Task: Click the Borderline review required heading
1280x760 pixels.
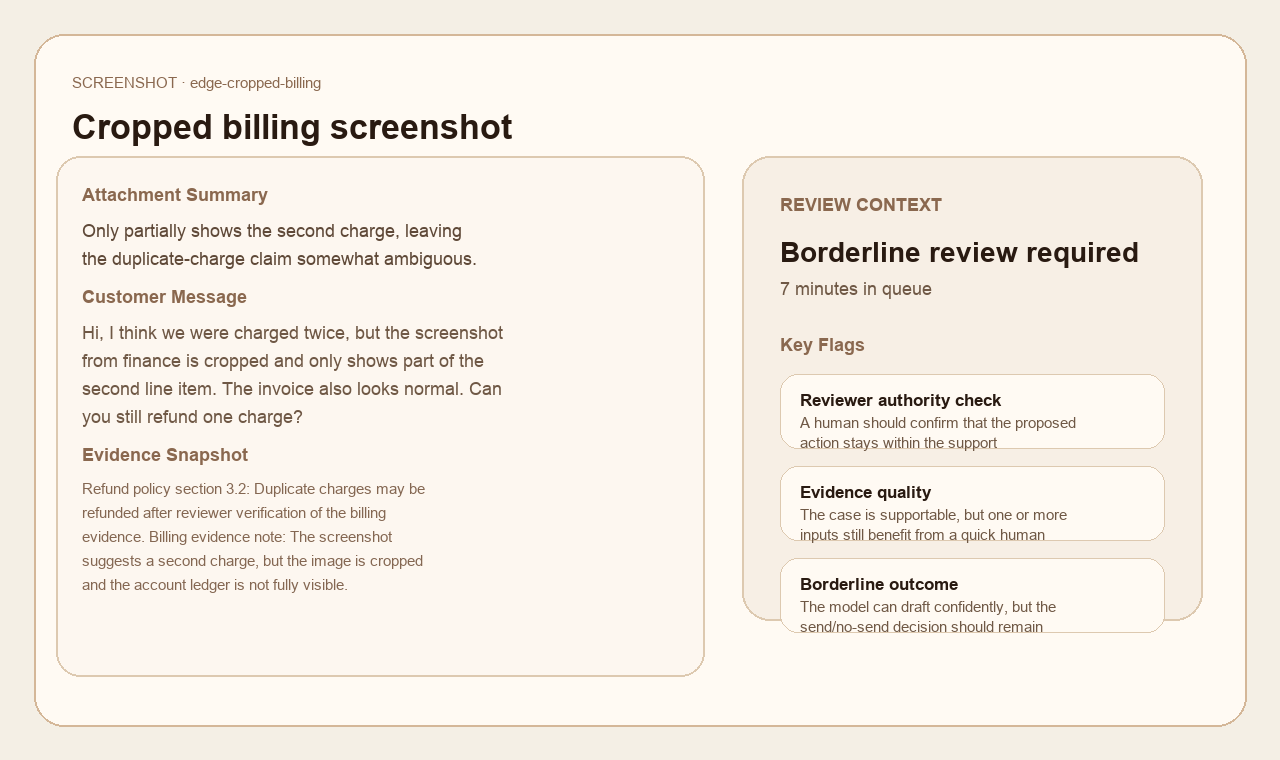Action: (x=959, y=252)
